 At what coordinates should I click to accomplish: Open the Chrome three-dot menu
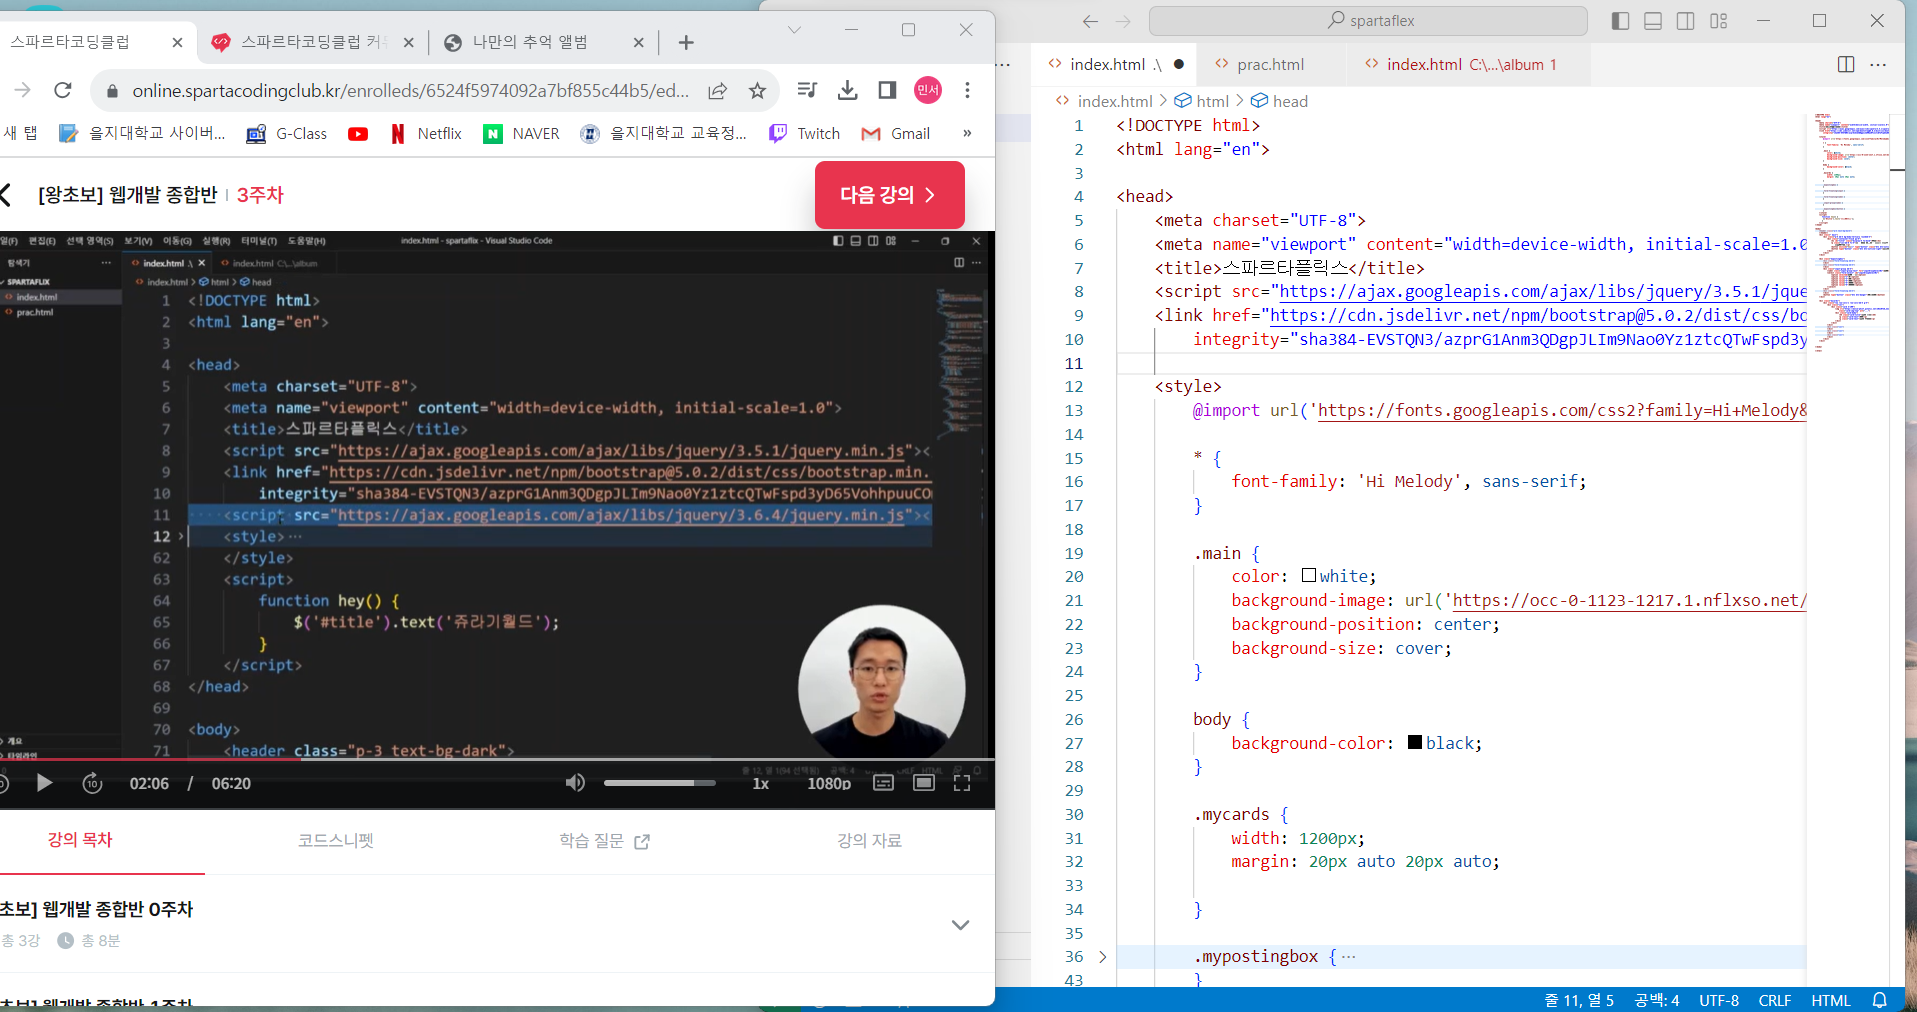[967, 90]
